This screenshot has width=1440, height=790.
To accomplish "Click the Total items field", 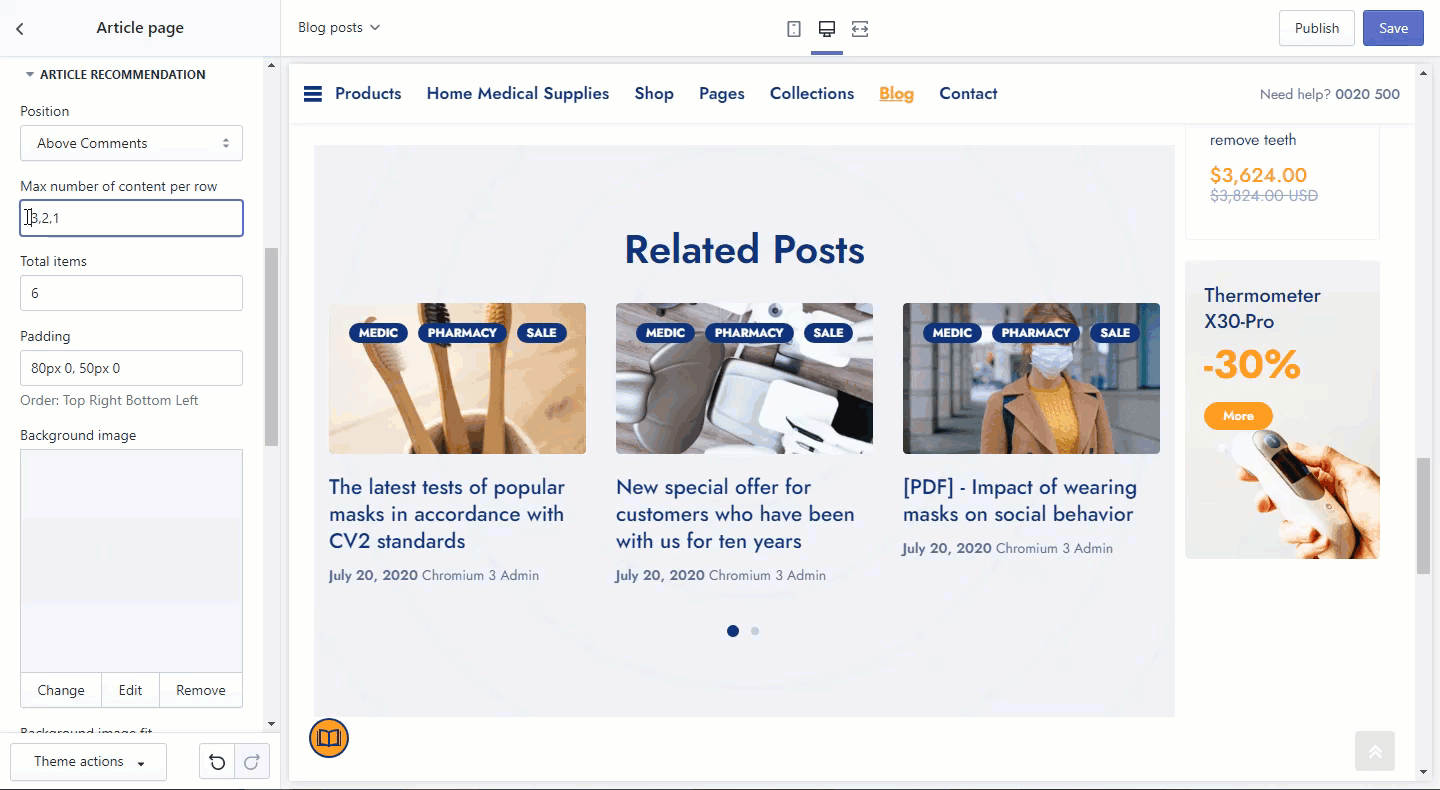I will coord(131,293).
